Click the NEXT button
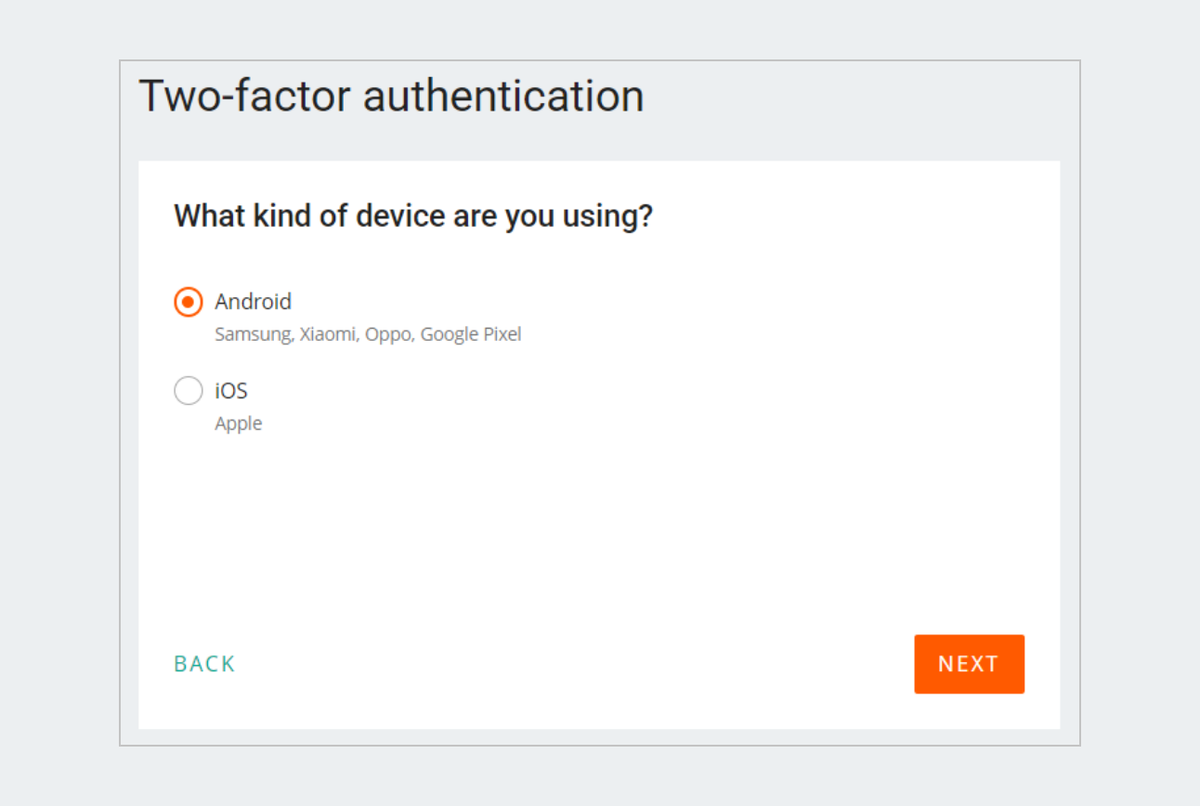Image resolution: width=1200 pixels, height=806 pixels. tap(969, 664)
